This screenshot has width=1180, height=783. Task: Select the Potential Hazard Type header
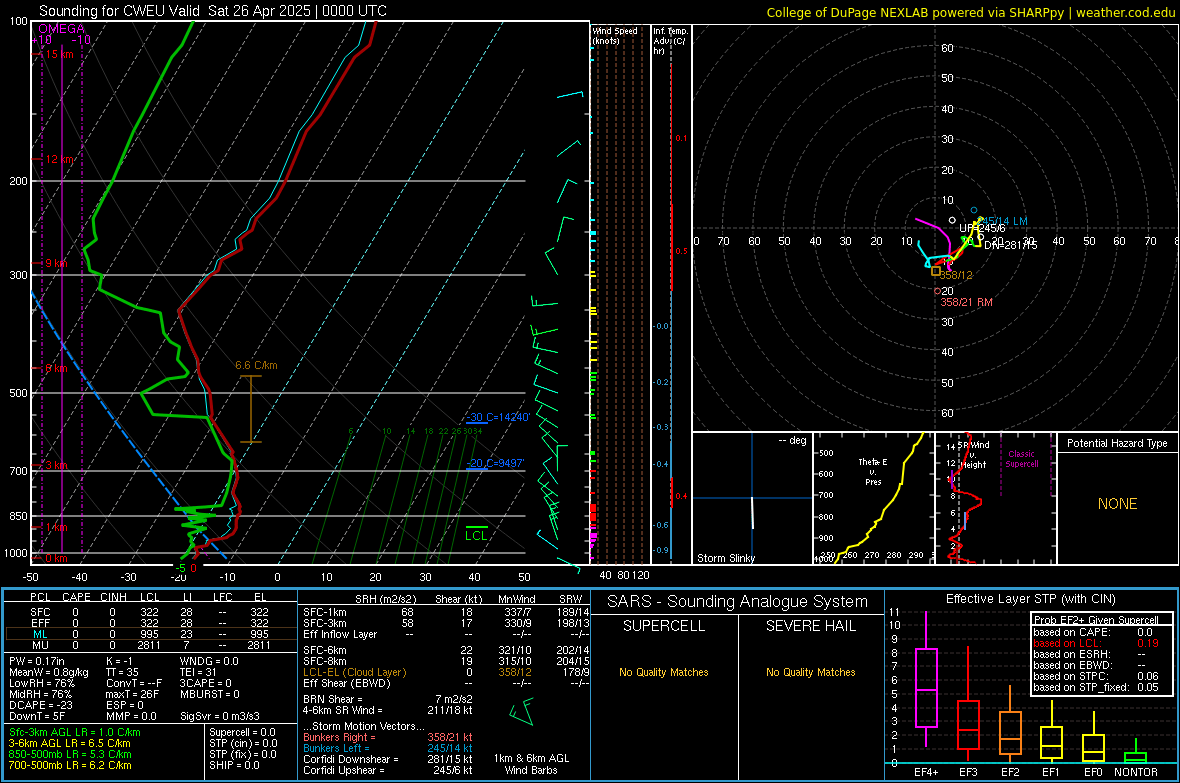point(1117,443)
